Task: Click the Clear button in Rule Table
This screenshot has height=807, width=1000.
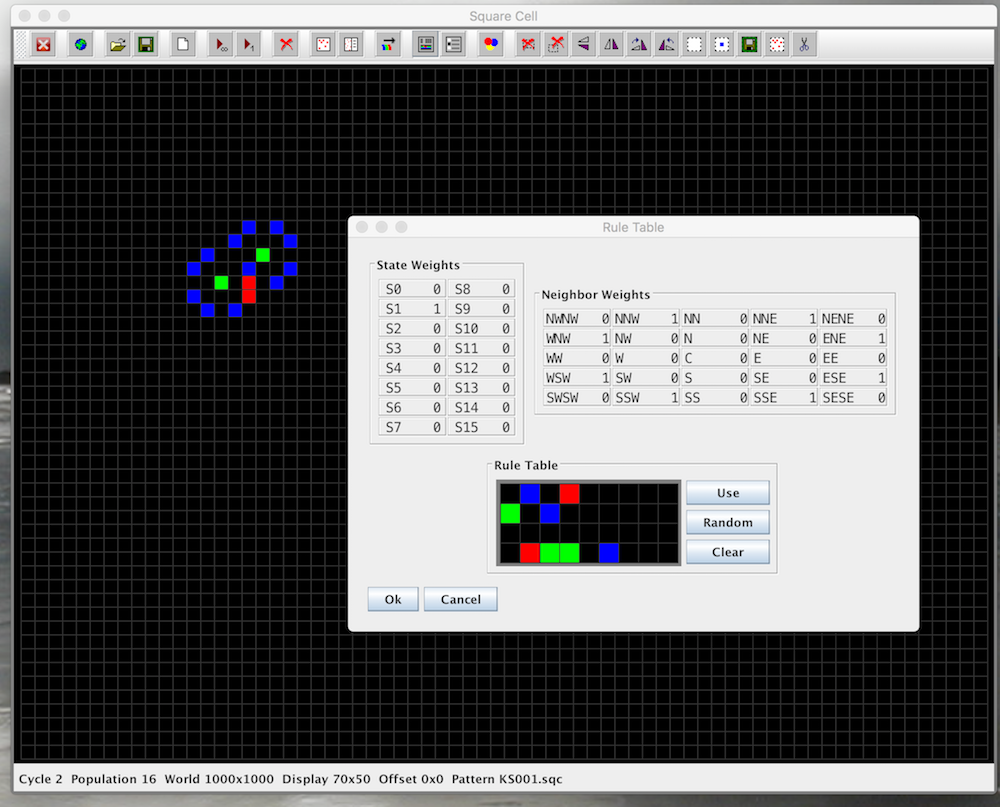Action: coord(728,552)
